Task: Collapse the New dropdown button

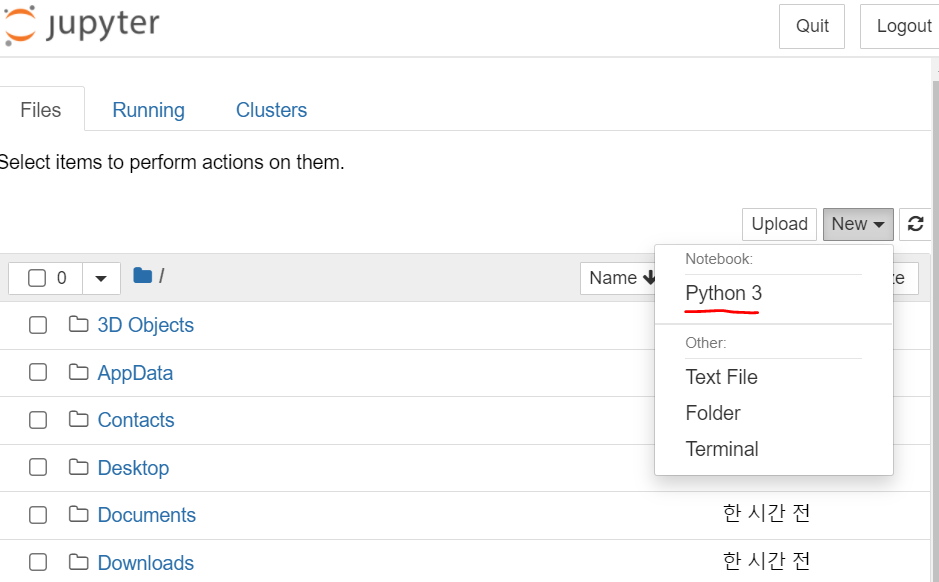Action: pyautogui.click(x=858, y=224)
